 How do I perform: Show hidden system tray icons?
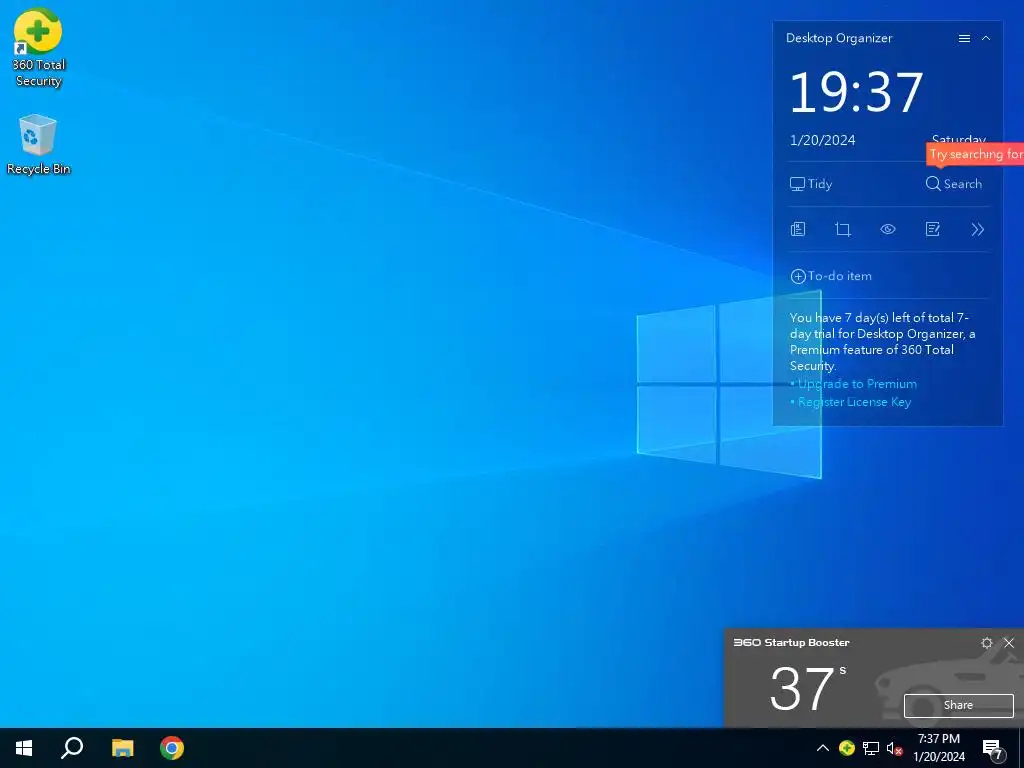click(x=823, y=748)
